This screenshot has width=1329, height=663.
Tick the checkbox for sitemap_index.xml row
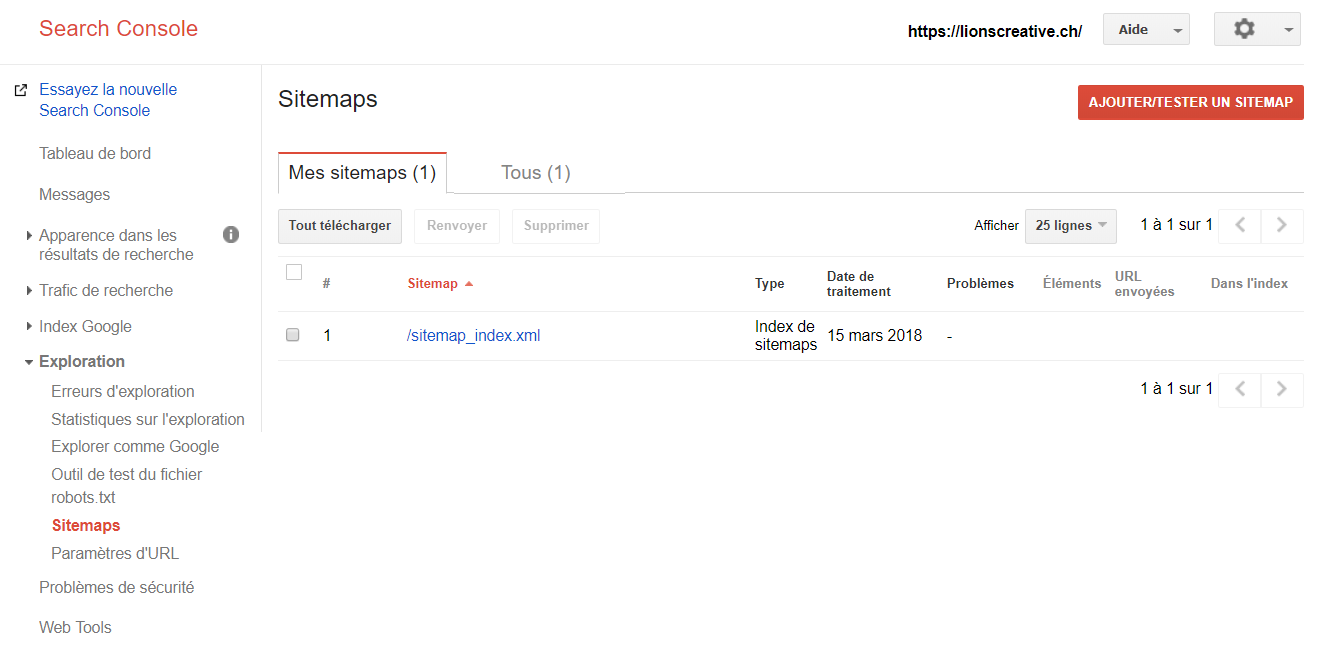(x=293, y=336)
